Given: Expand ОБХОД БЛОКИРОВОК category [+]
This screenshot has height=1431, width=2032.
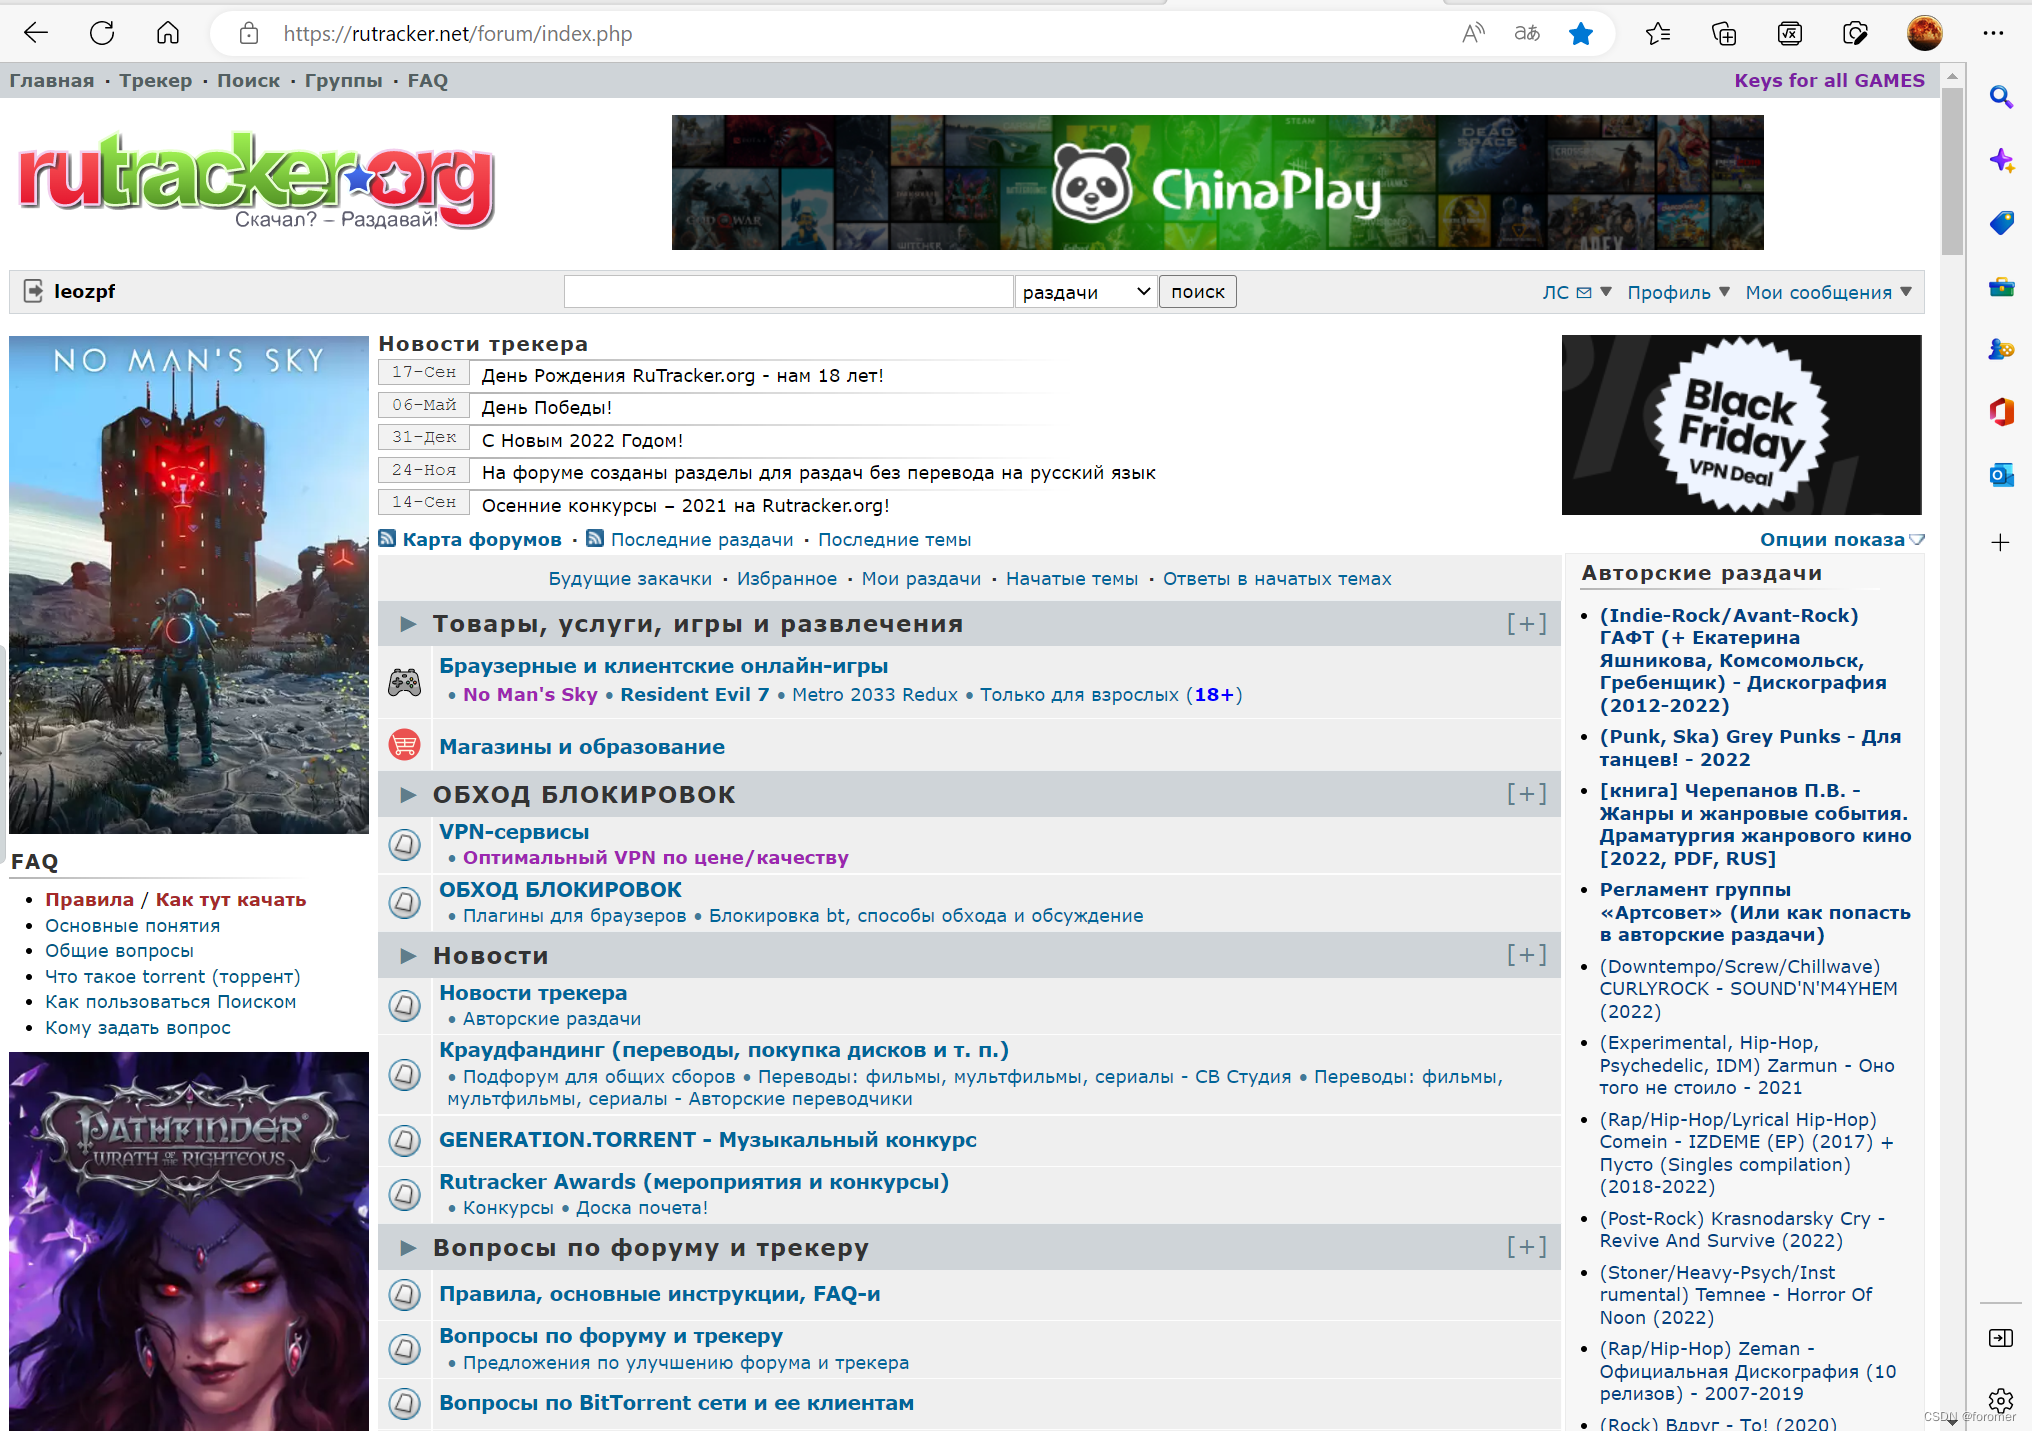Looking at the screenshot, I should (x=1526, y=793).
